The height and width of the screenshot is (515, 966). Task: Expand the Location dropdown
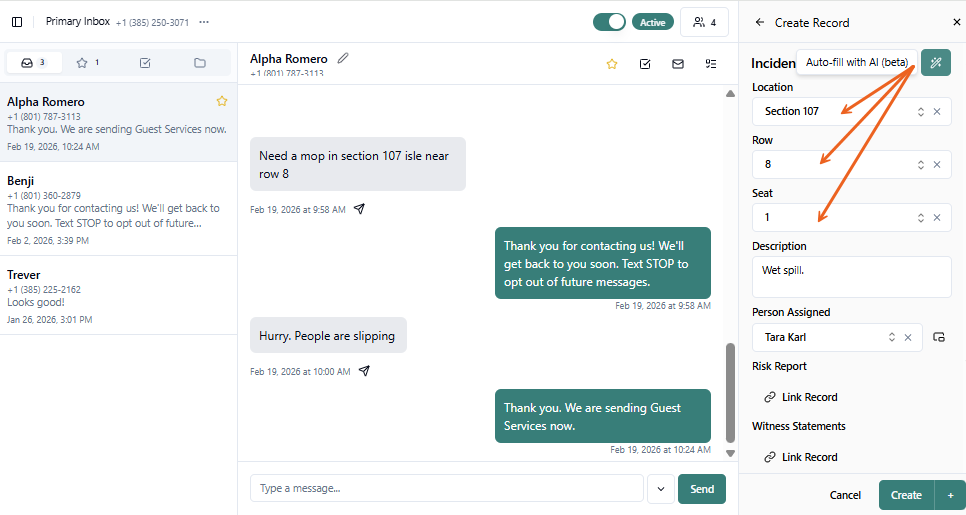920,111
